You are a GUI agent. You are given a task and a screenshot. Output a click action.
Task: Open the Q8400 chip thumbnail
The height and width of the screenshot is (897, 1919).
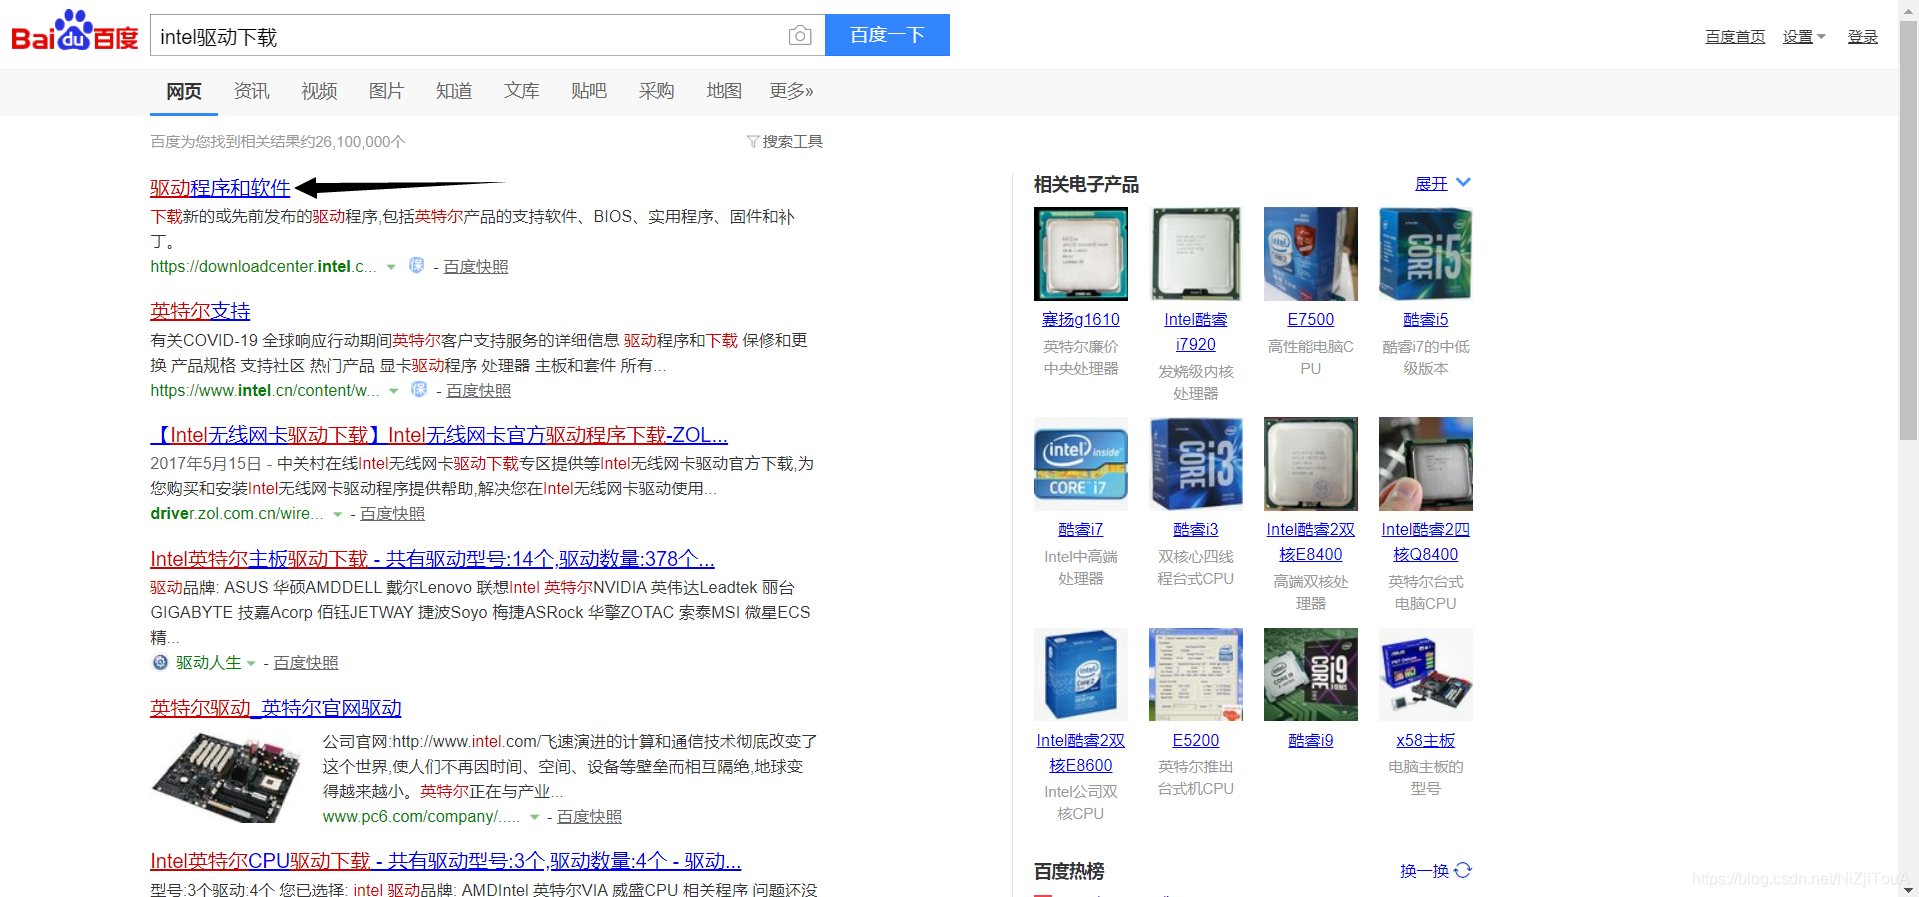click(1426, 464)
